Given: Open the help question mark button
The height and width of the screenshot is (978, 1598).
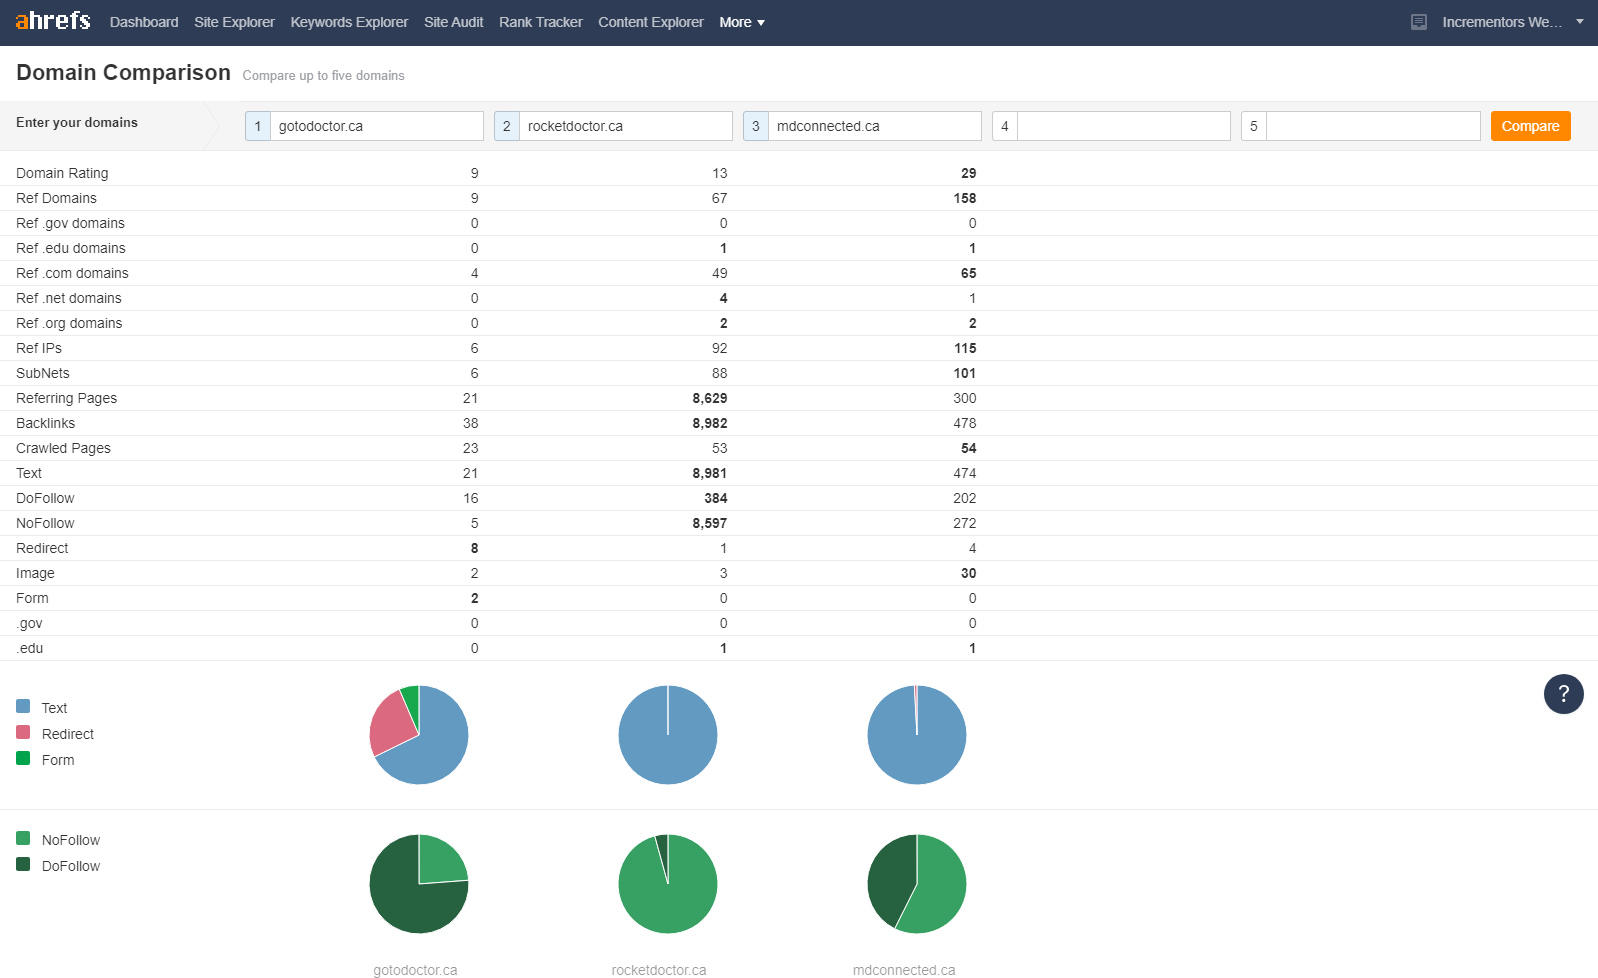Looking at the screenshot, I should click(1563, 694).
